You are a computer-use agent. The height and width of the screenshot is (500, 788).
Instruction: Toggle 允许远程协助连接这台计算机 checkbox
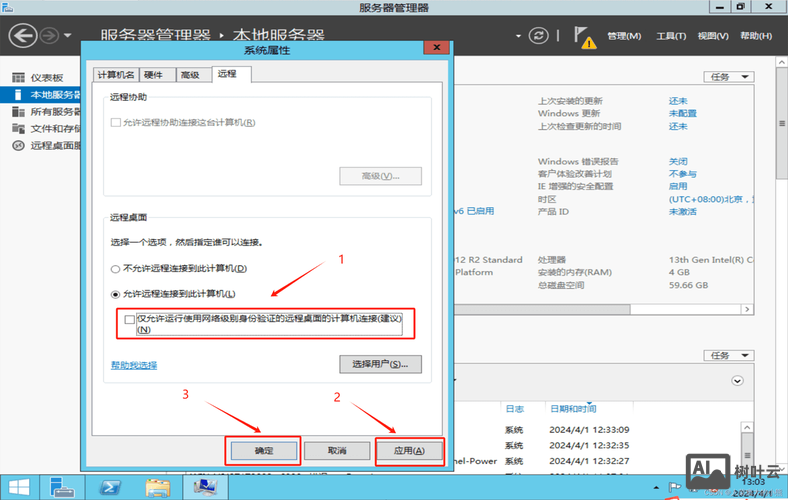(x=116, y=123)
